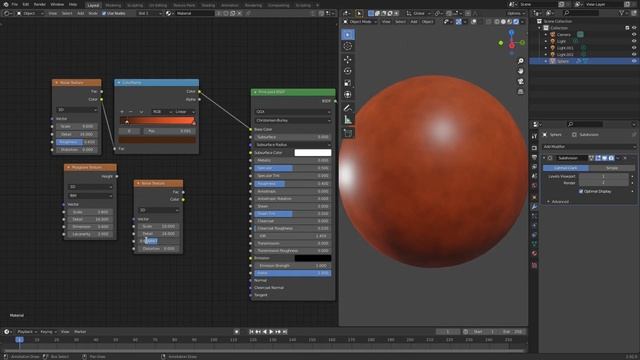Hide the Sphere object via eye icon
The width and height of the screenshot is (640, 360).
click(x=634, y=61)
